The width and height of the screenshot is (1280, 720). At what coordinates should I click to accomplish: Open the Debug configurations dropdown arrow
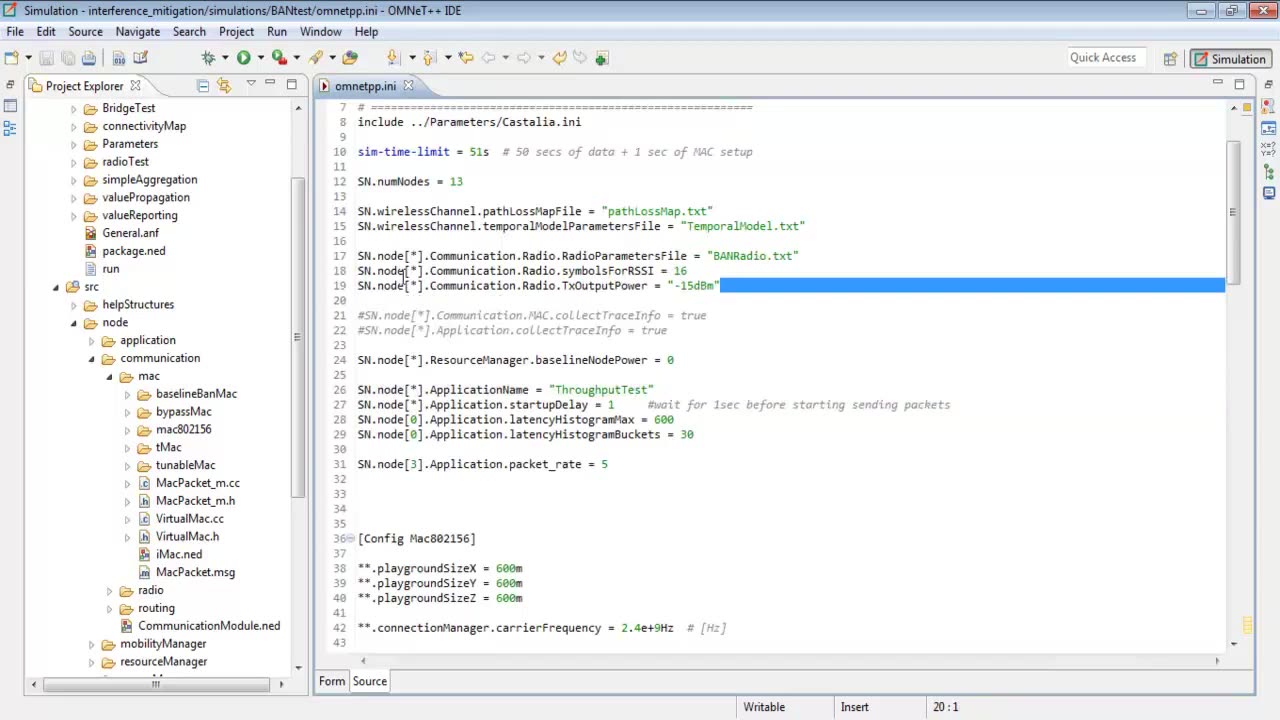click(225, 58)
